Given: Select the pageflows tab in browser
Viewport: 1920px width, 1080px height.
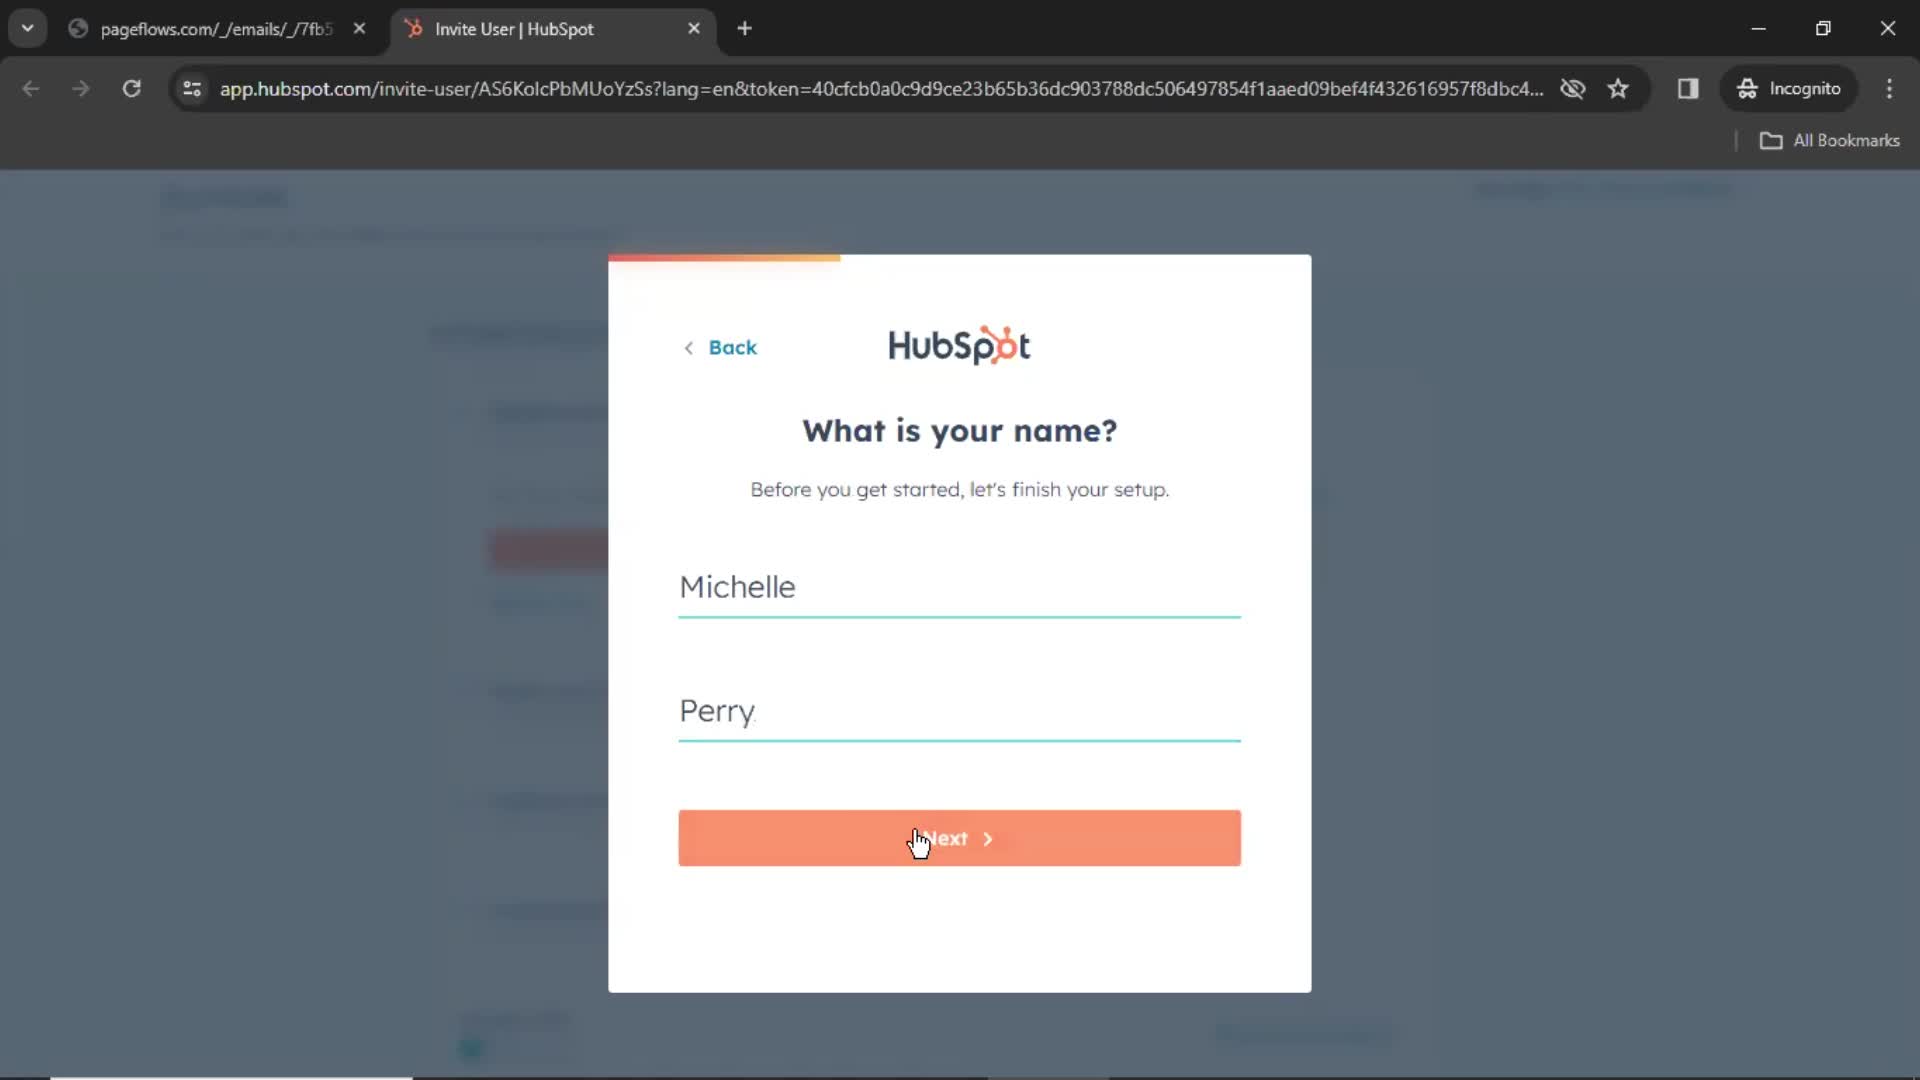Looking at the screenshot, I should point(216,29).
